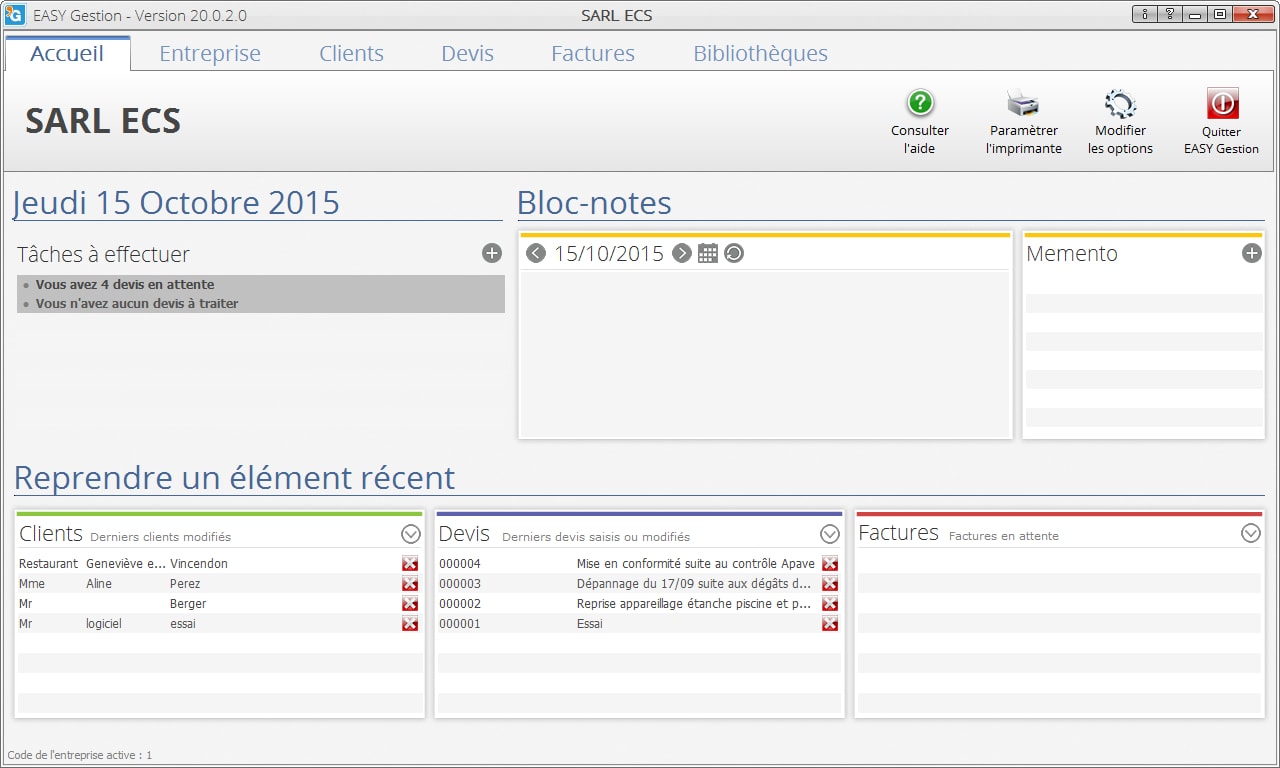Expand the Factures panel dropdown chevron

pyautogui.click(x=1250, y=534)
